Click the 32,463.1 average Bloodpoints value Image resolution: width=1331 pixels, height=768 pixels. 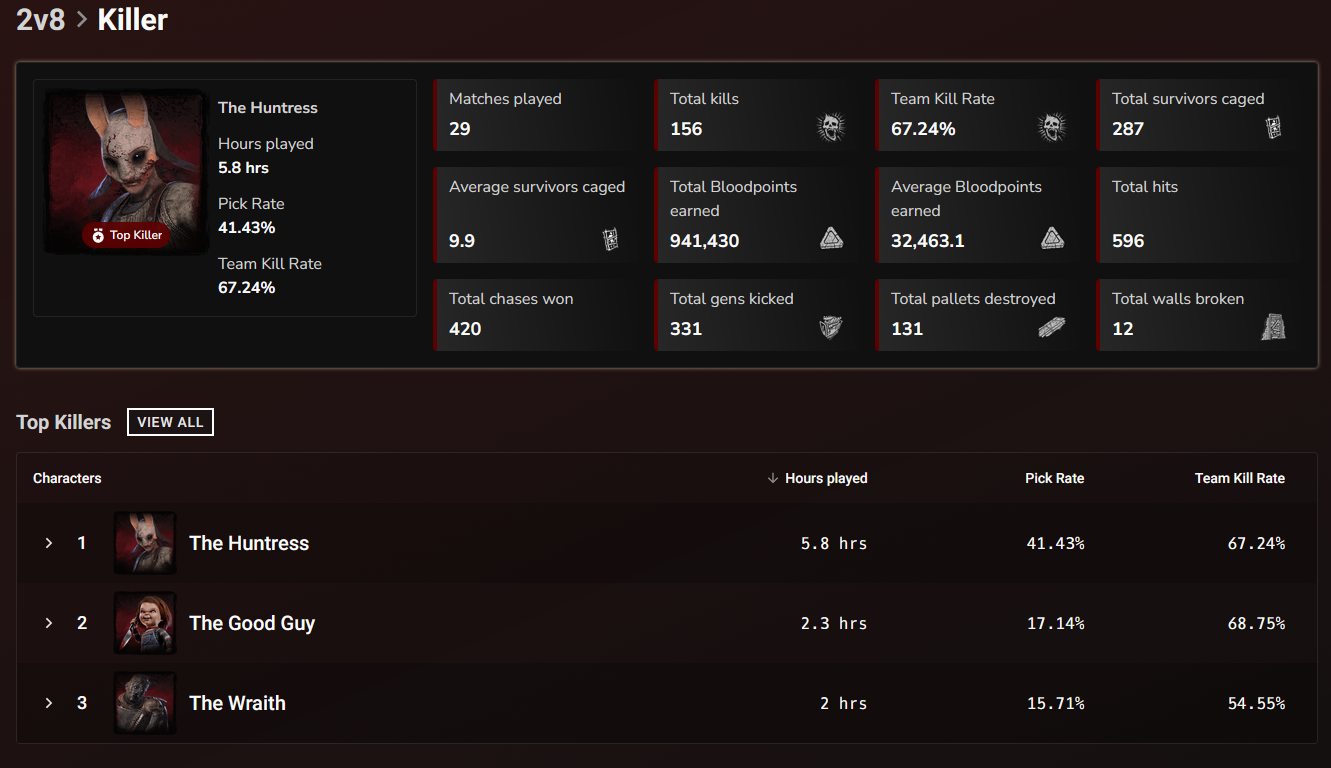[x=927, y=241]
